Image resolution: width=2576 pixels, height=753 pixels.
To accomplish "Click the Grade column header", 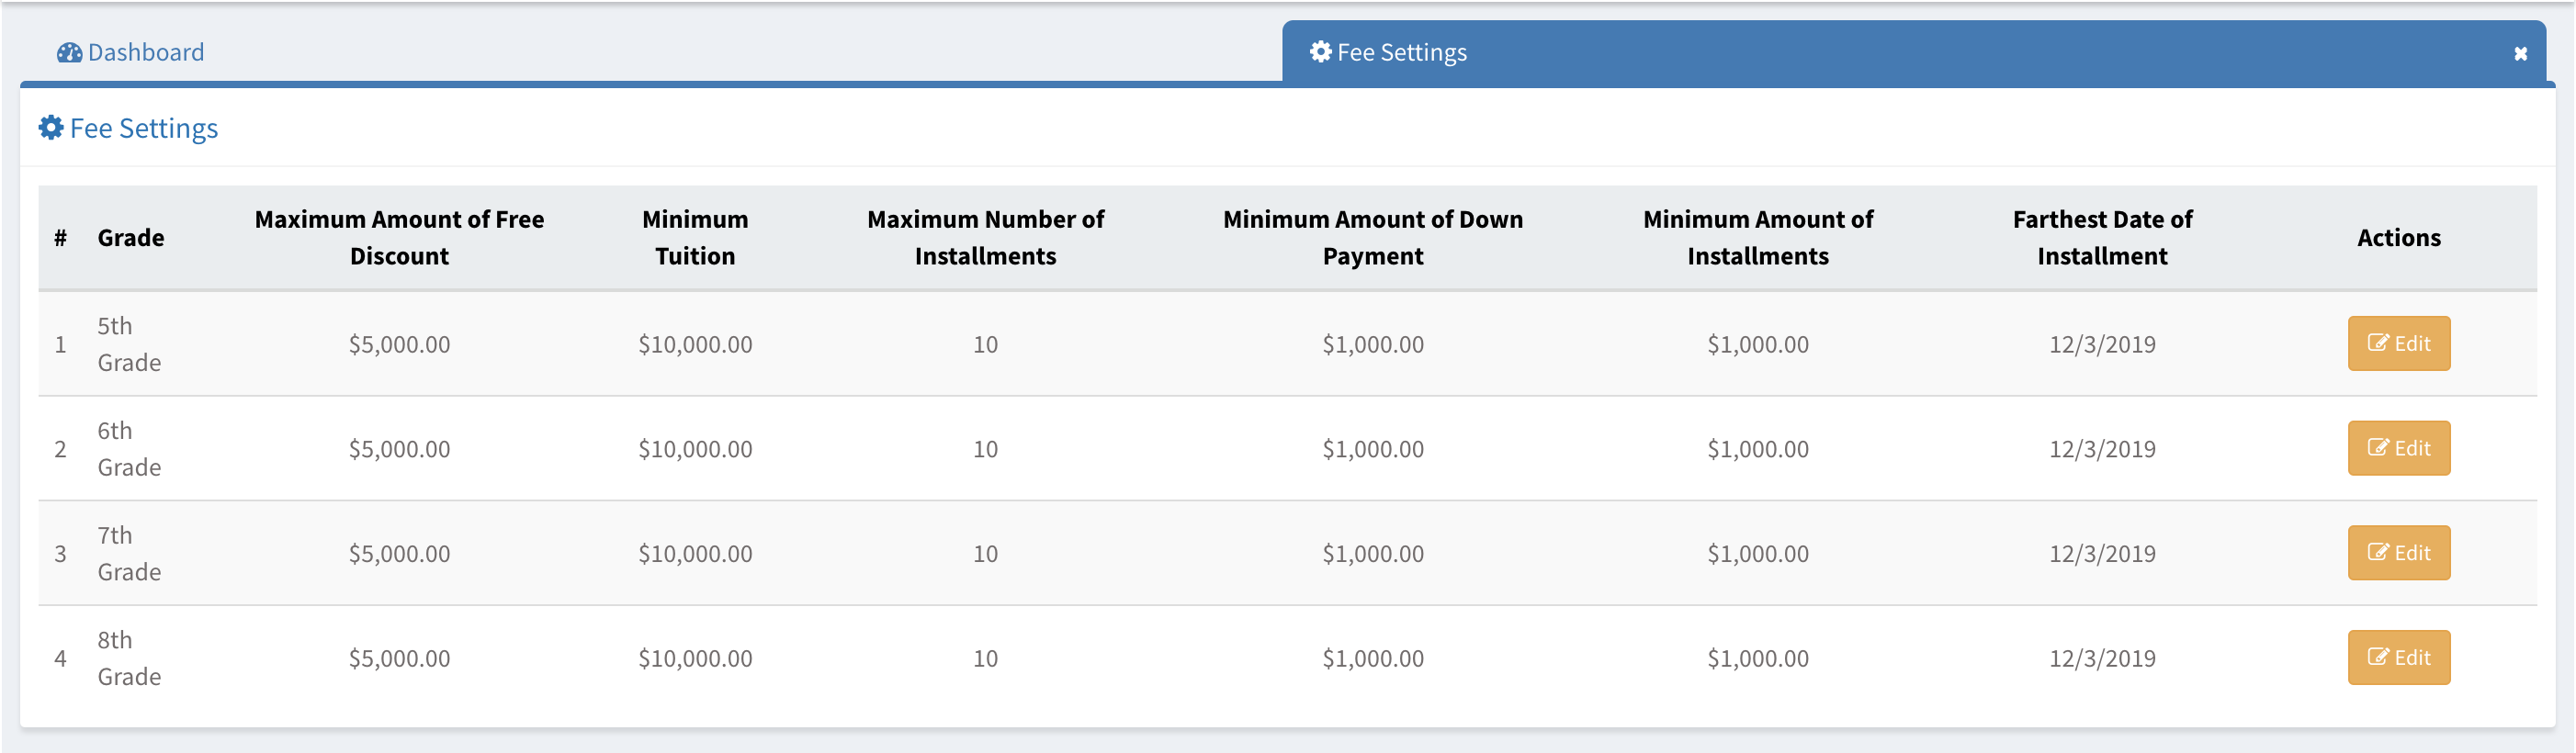I will pyautogui.click(x=130, y=238).
